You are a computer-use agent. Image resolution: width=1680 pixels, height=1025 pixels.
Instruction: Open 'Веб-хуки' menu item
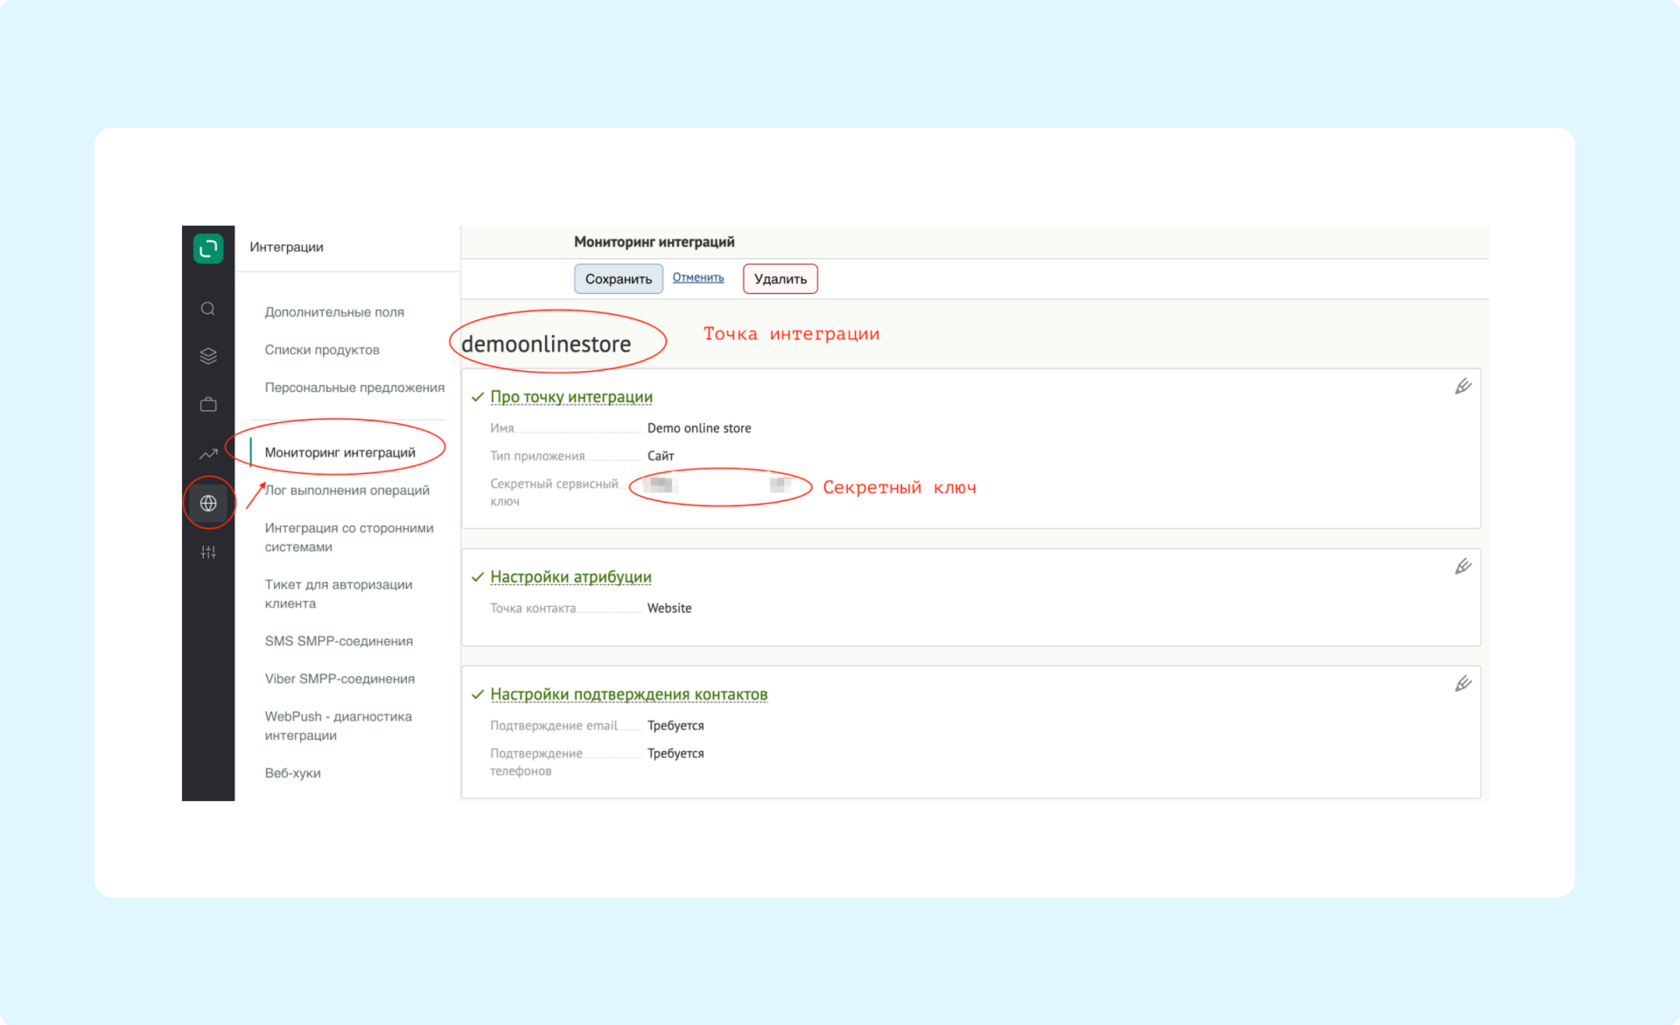coord(292,773)
